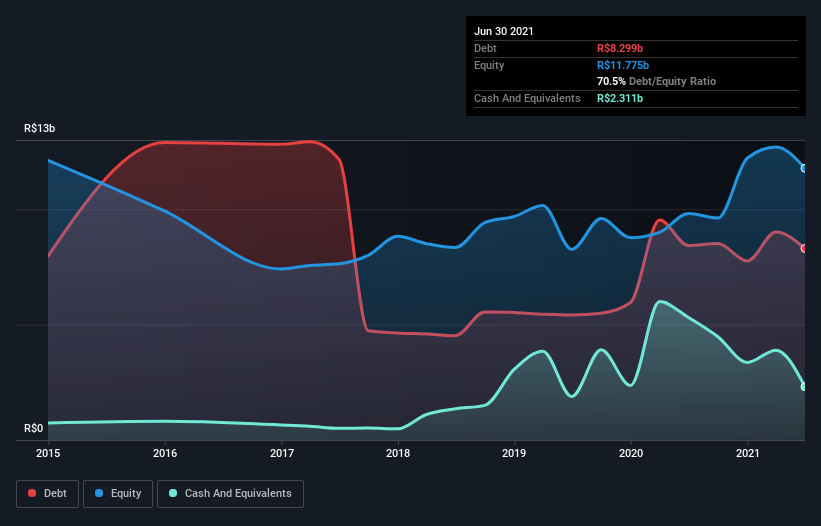This screenshot has height=526, width=821.
Task: Click Cash And Equivalents label in tooltip
Action: (527, 98)
